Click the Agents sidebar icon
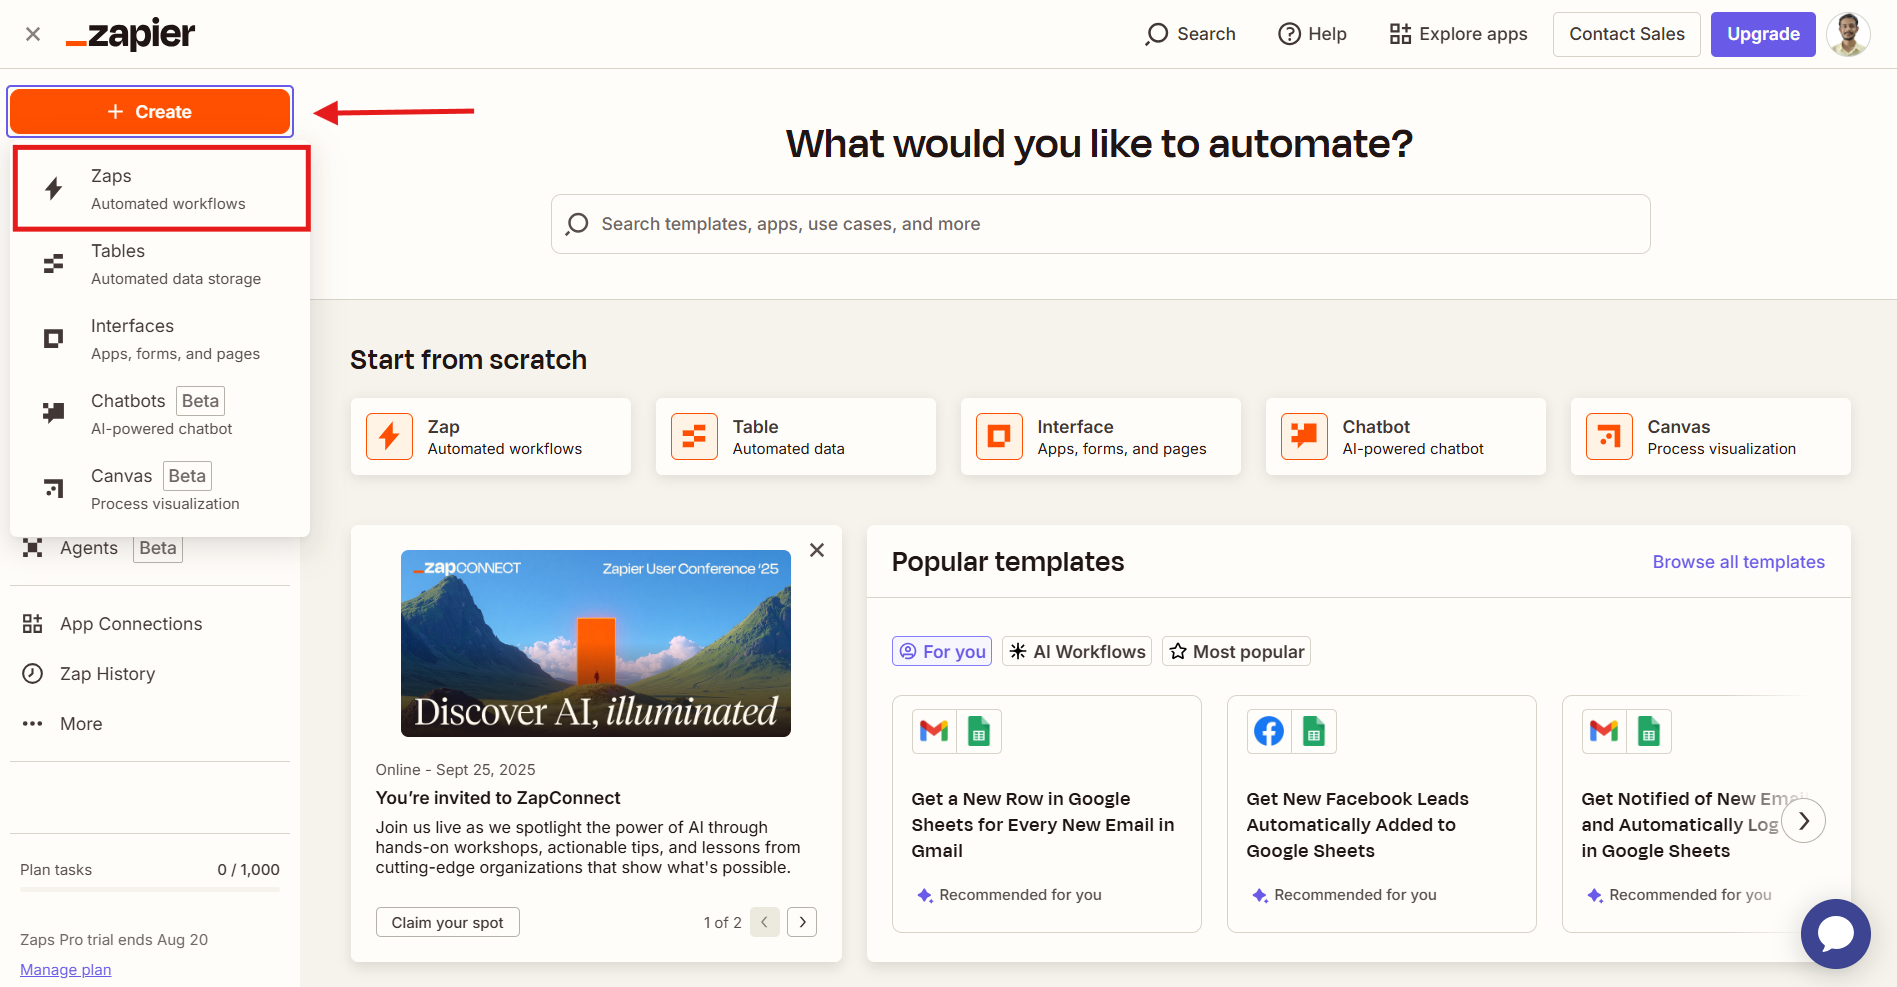The image size is (1897, 987). pyautogui.click(x=33, y=548)
